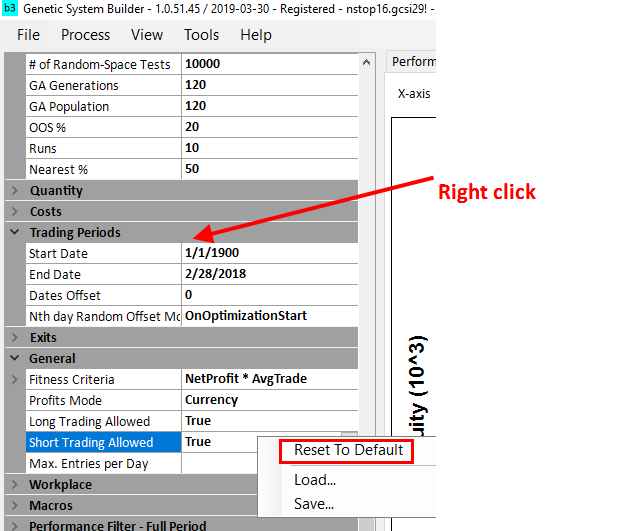Viewport: 634px width, 531px height.
Task: Select Save... from the context menu
Action: pyautogui.click(x=314, y=504)
